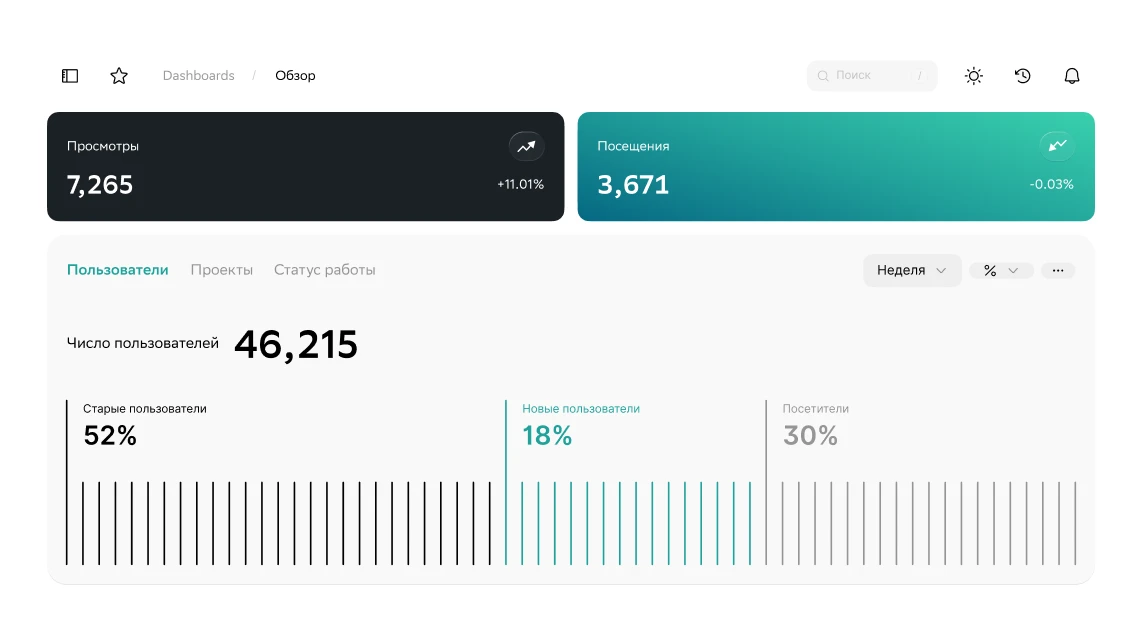
Task: Open the Просмотры stats card
Action: (305, 167)
